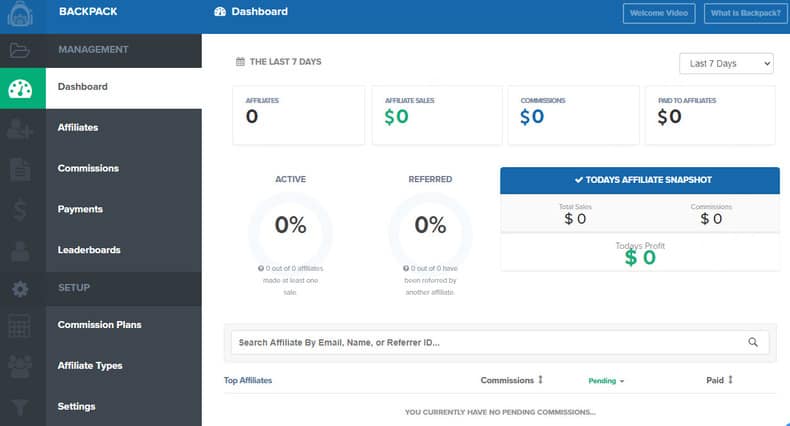Click the Paid column sort arrow

coord(730,380)
